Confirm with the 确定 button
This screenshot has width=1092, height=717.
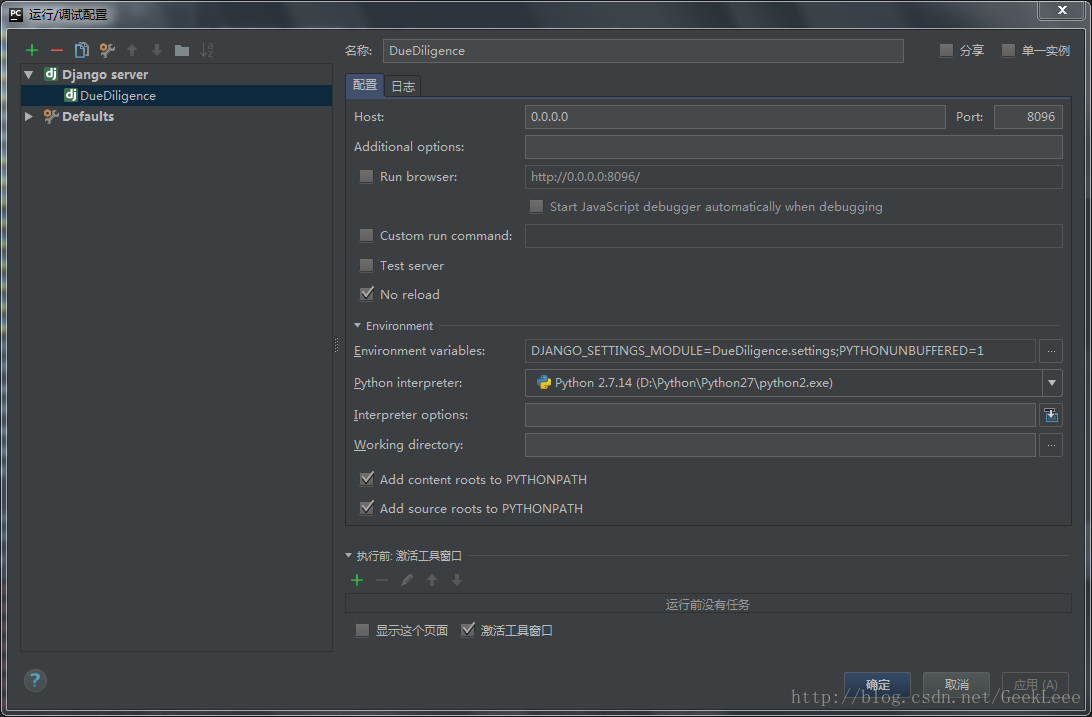878,684
